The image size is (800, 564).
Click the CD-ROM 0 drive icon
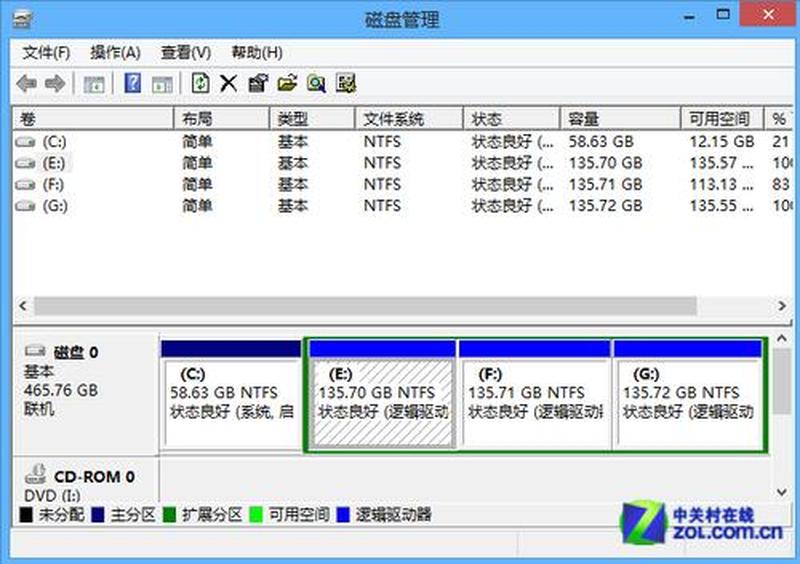(36, 474)
